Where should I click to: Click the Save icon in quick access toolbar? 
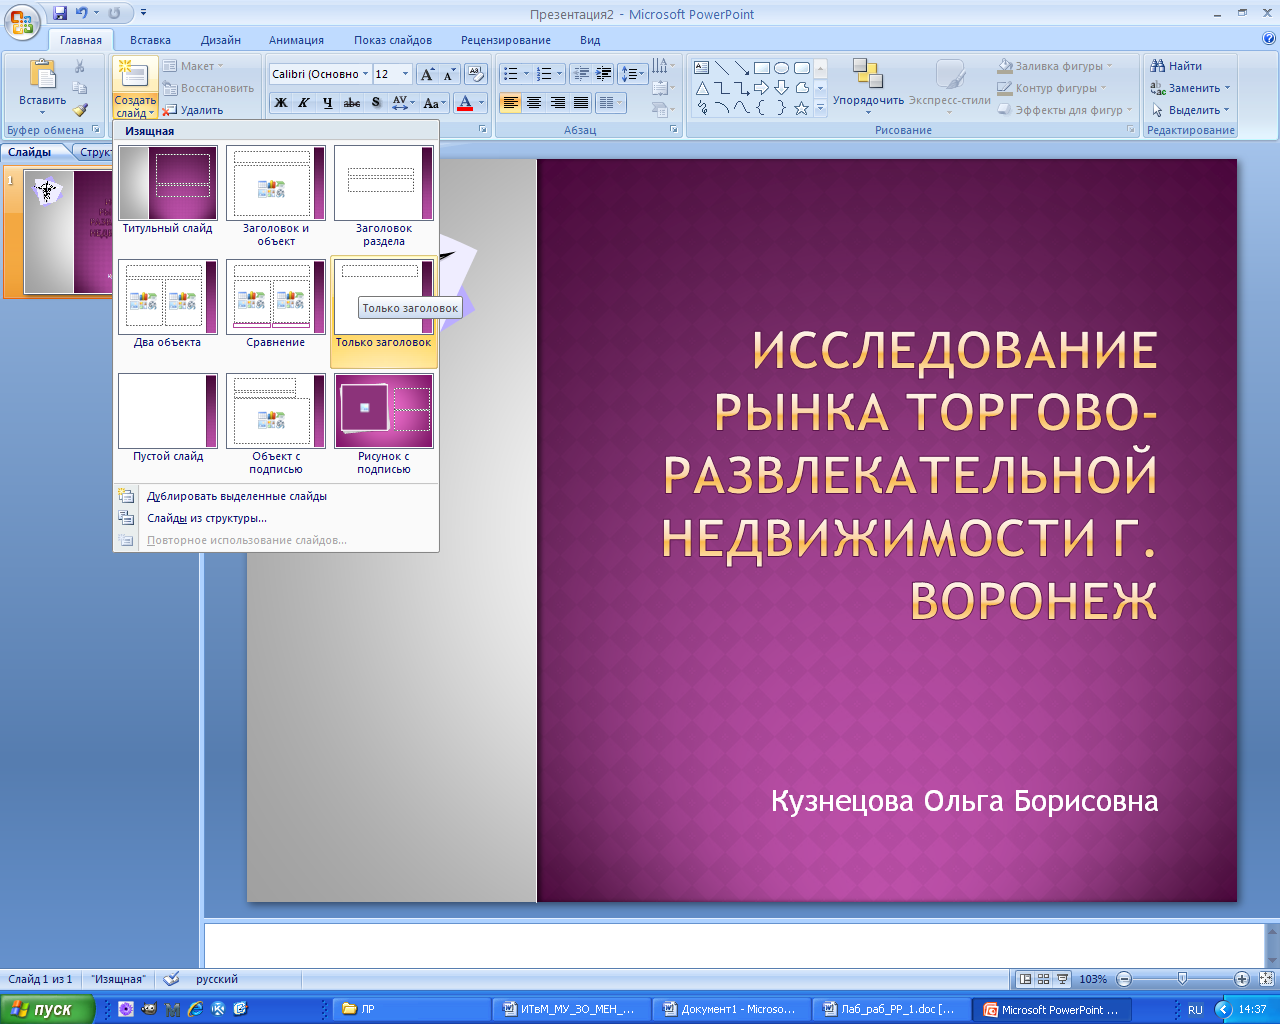click(x=61, y=13)
